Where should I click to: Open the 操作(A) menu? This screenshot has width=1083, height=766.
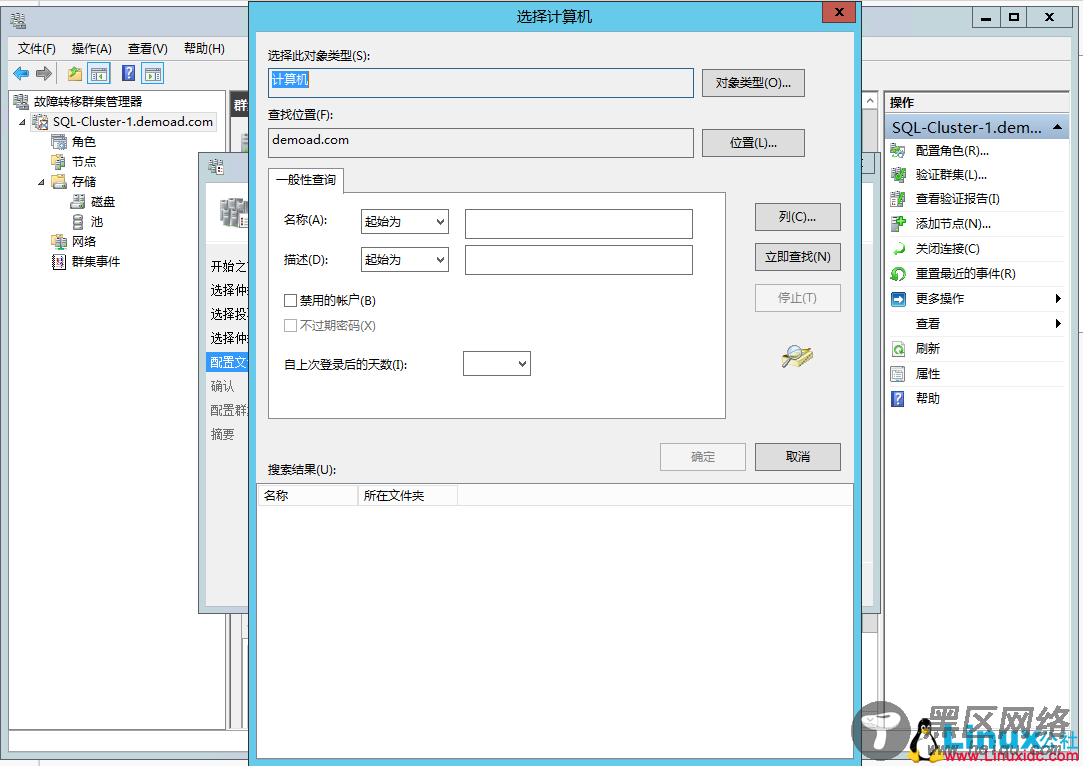pos(91,48)
